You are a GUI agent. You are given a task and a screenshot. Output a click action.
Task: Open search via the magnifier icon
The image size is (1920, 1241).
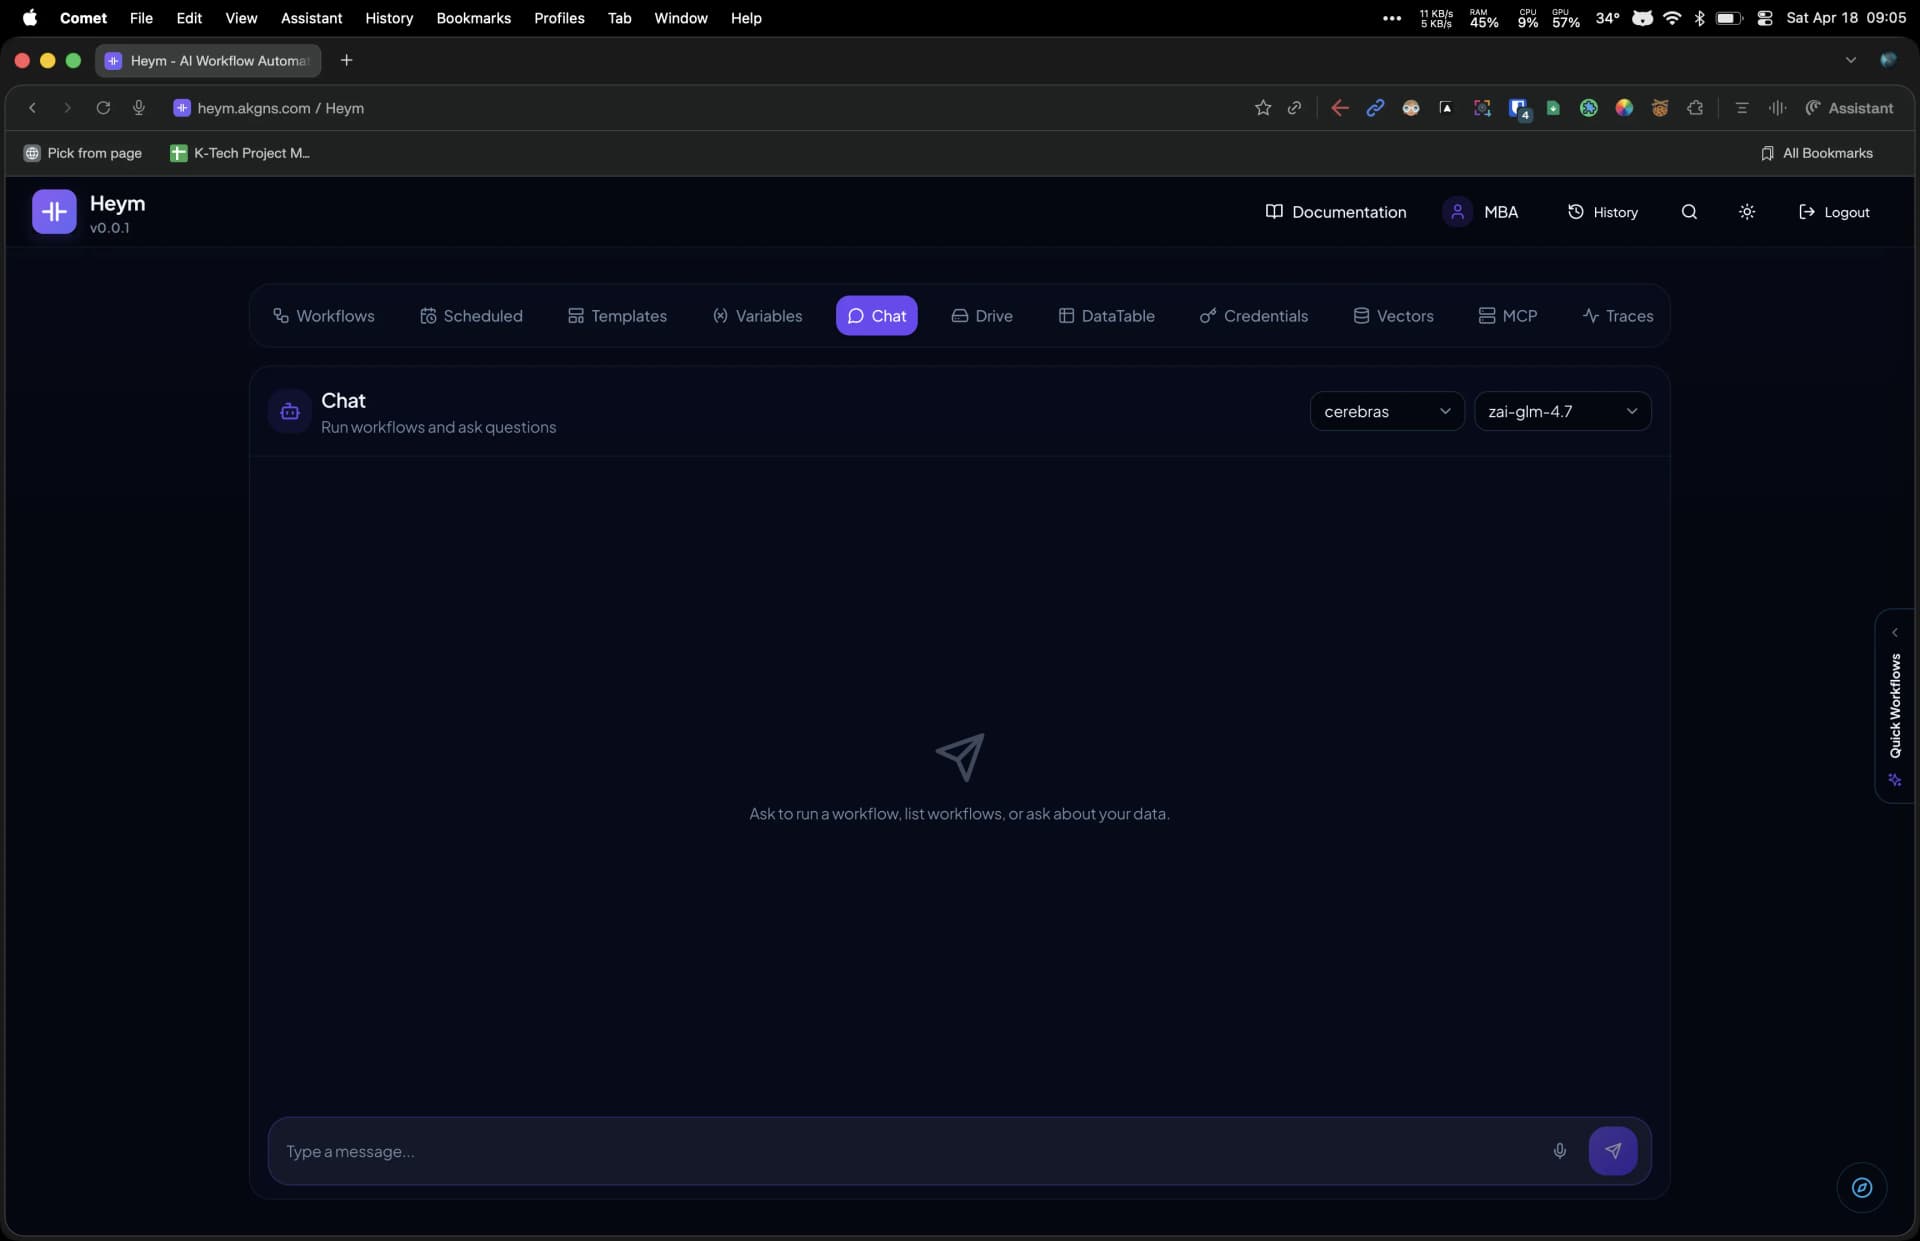click(1688, 211)
